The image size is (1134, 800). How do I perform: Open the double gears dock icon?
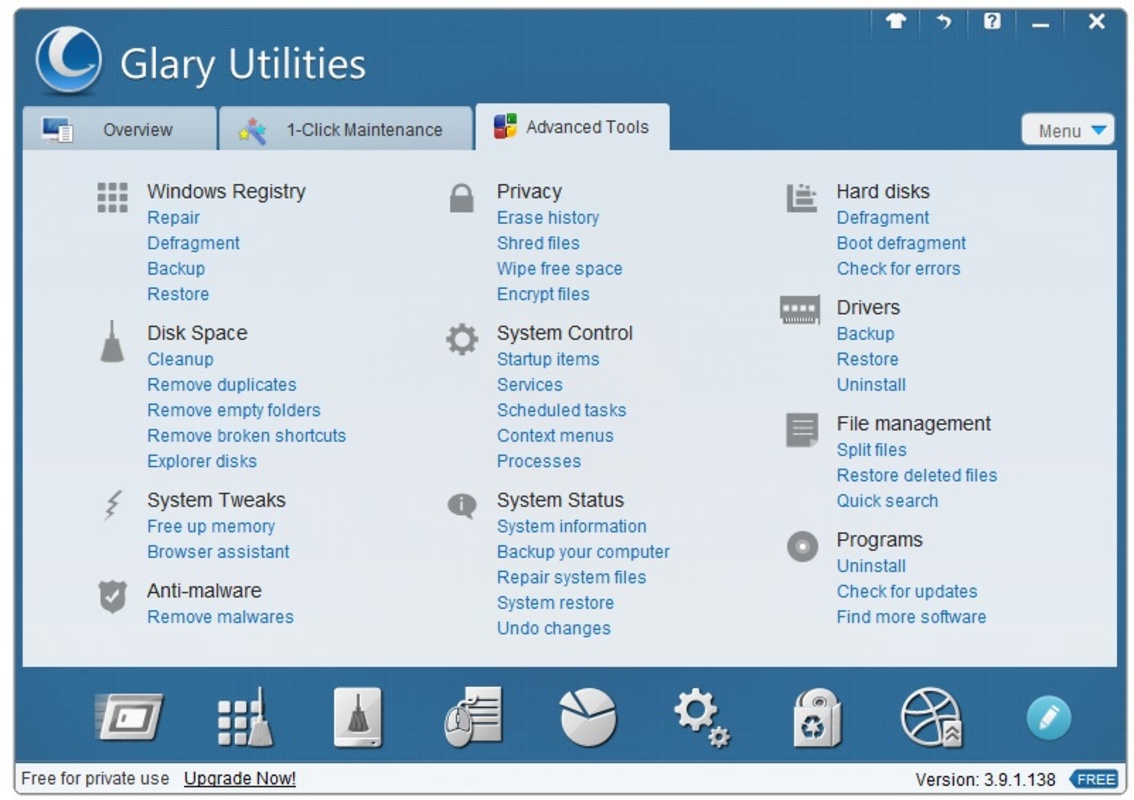tap(701, 717)
